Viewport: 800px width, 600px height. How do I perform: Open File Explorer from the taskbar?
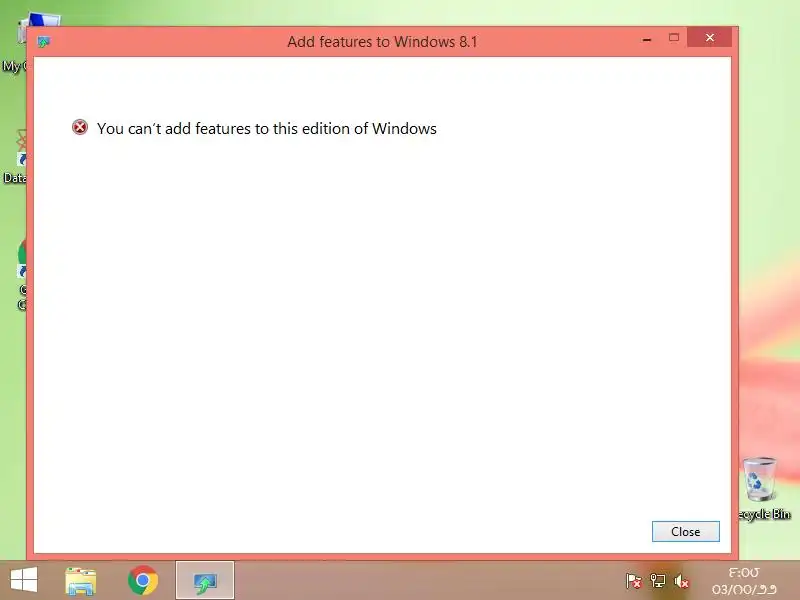[81, 581]
